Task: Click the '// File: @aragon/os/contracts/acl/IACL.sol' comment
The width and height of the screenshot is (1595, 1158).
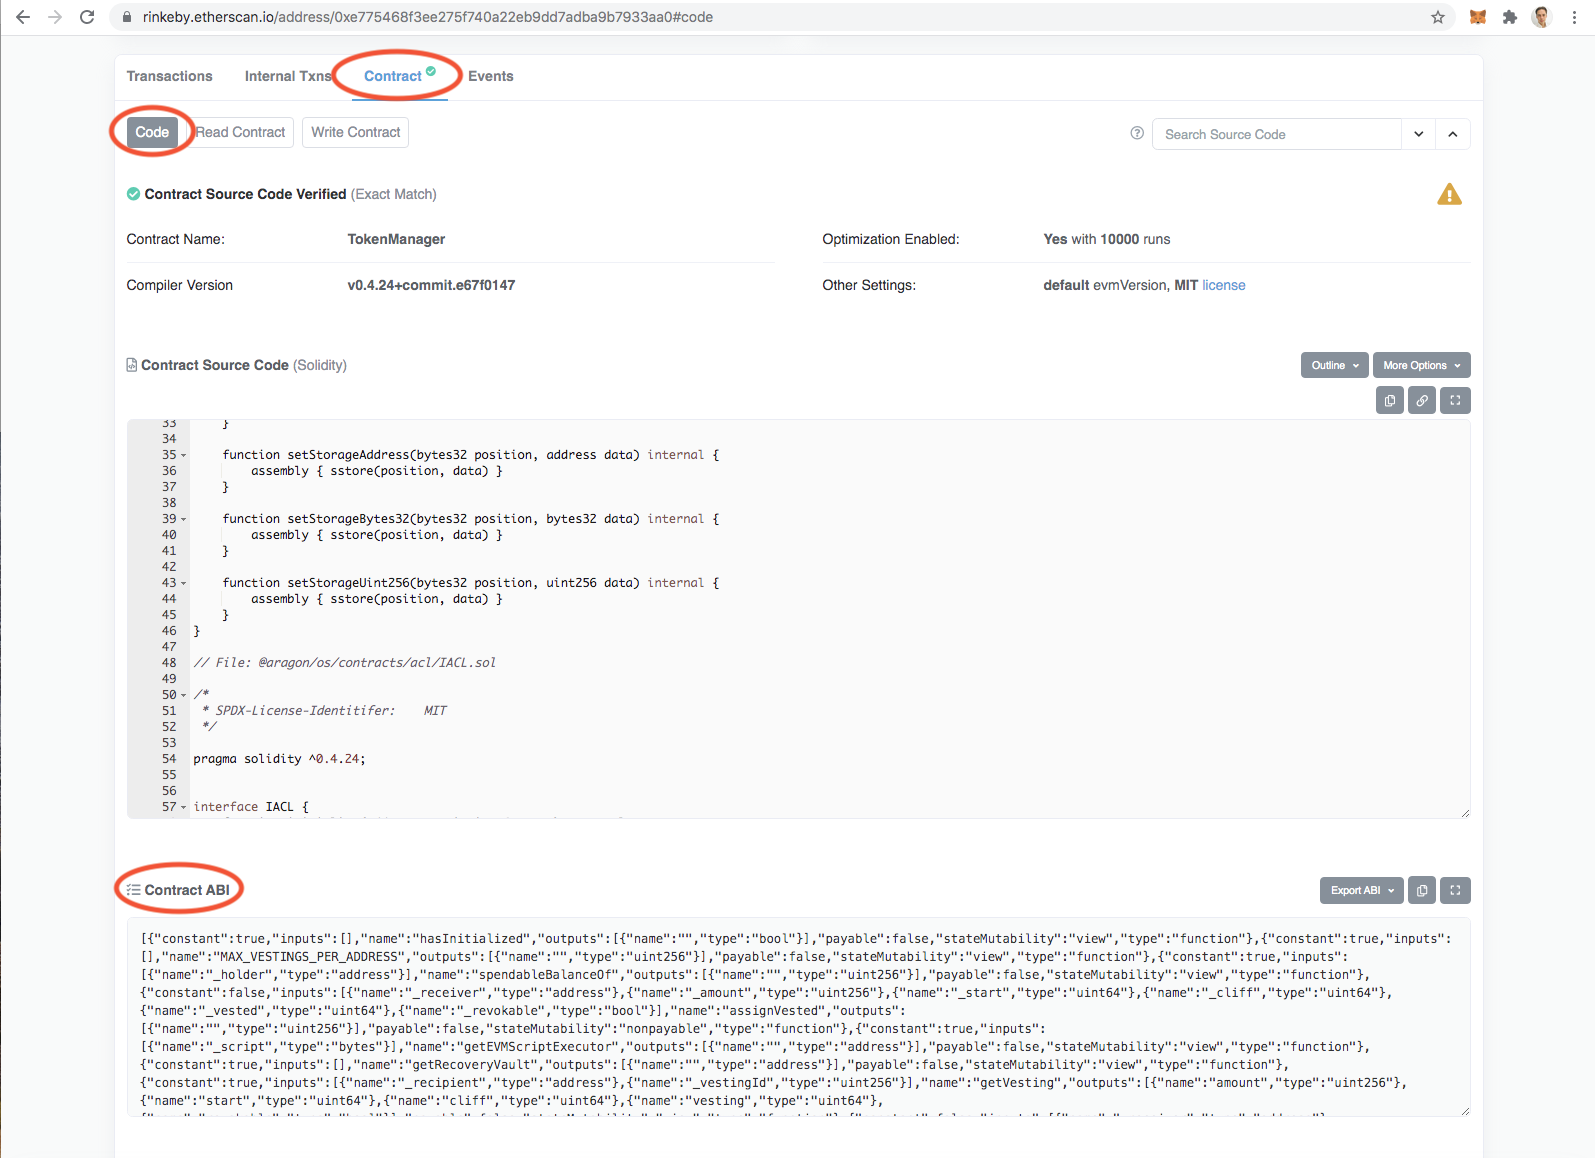Action: pos(344,663)
